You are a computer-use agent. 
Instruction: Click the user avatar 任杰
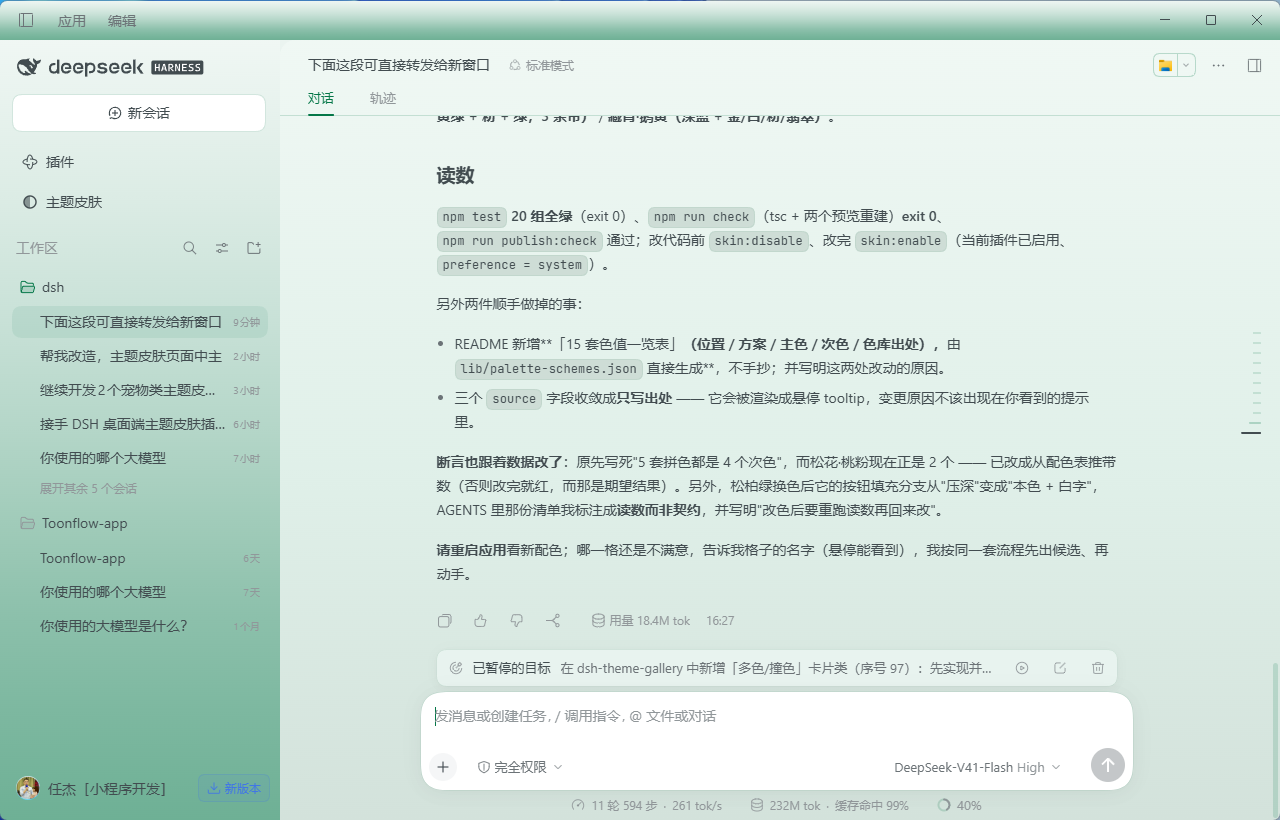[x=28, y=788]
